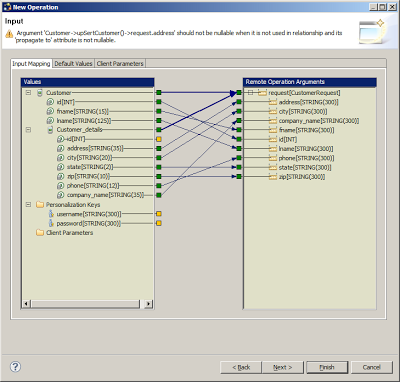The width and height of the screenshot is (400, 382).
Task: Open the Client Parameters tab
Action: pyautogui.click(x=120, y=63)
